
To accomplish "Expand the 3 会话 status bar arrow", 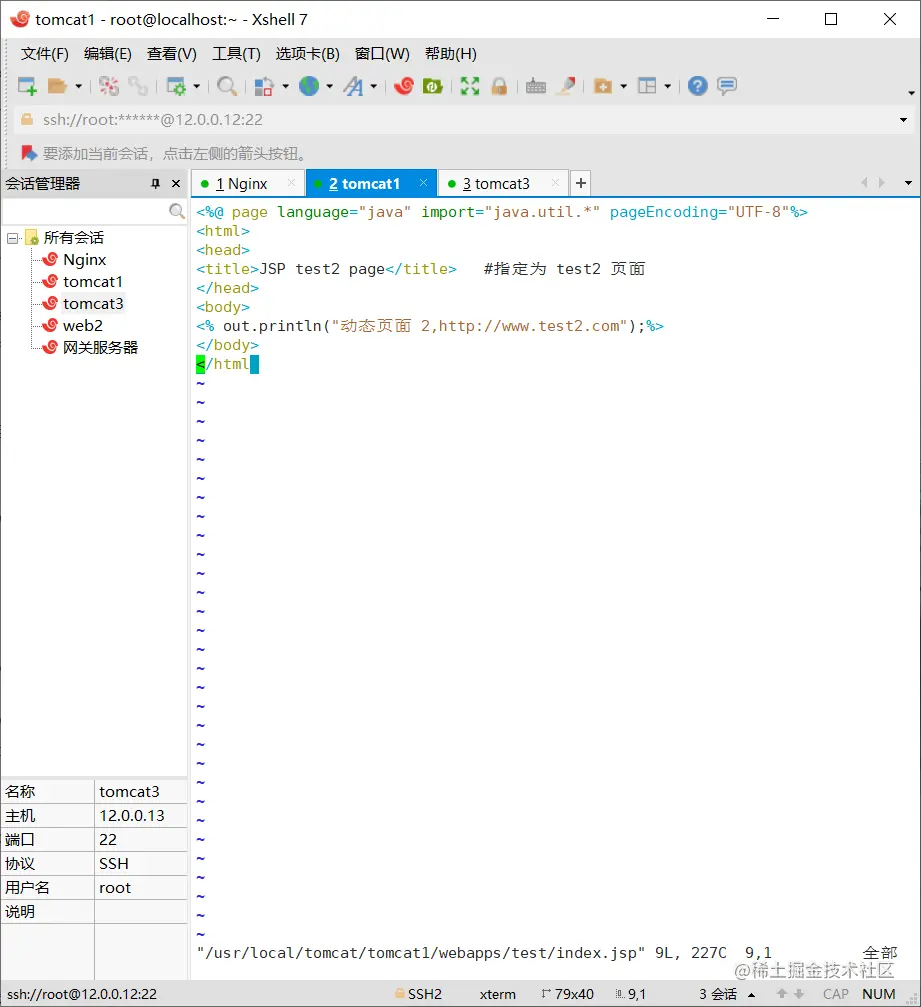I will 751,995.
